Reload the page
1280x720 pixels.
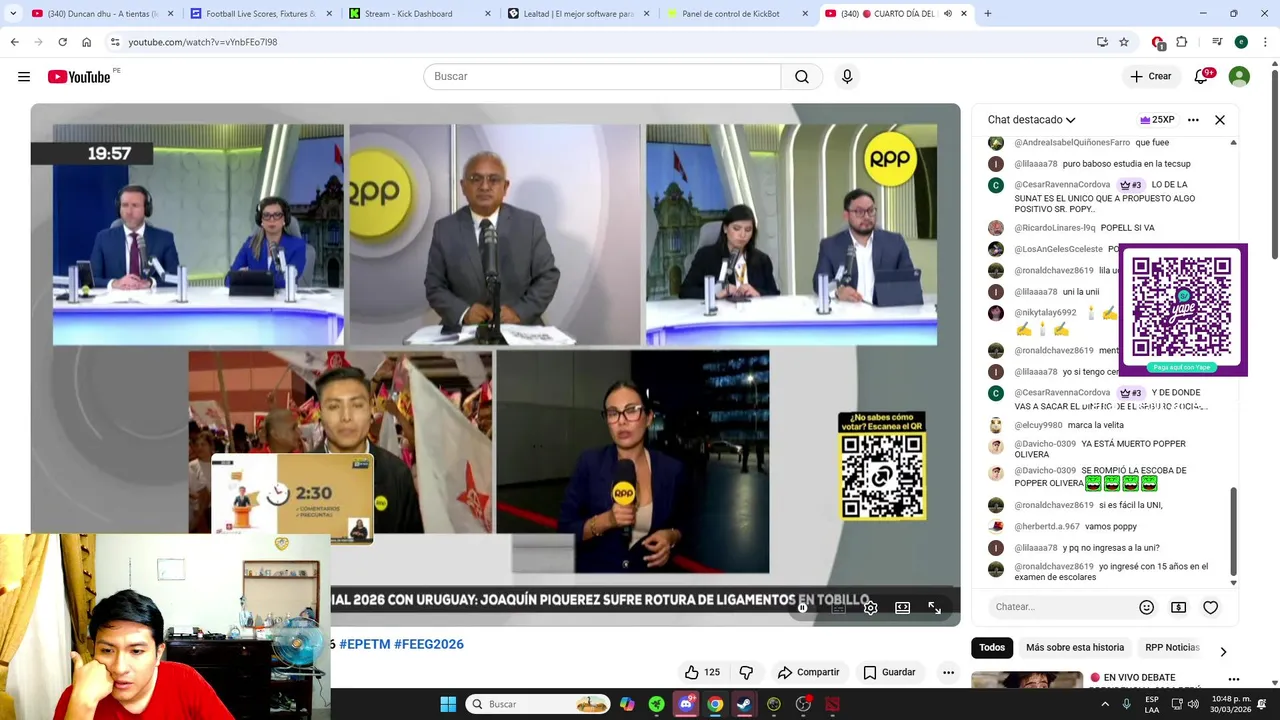62,42
